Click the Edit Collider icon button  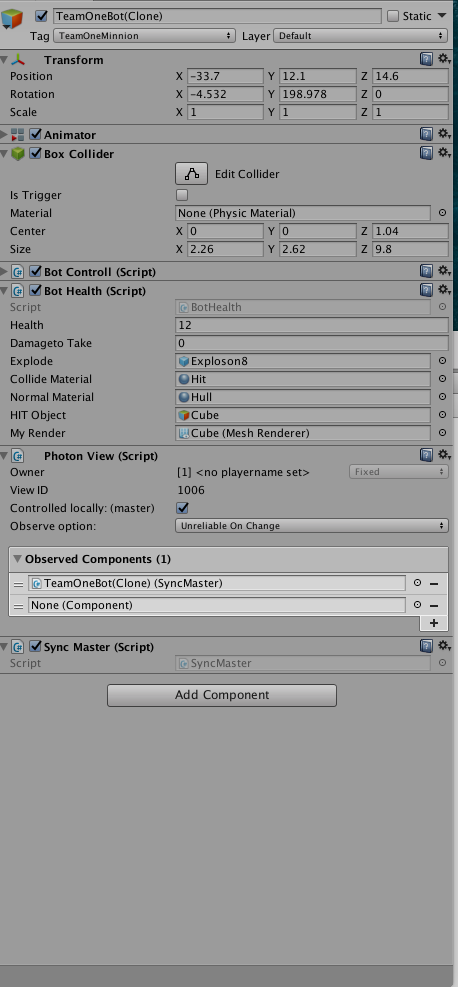pyautogui.click(x=191, y=174)
